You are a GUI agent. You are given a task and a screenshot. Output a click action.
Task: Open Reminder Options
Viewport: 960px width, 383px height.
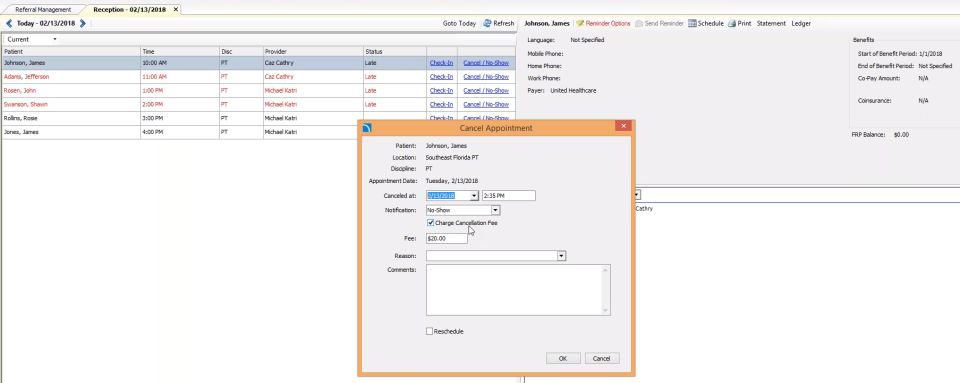point(603,24)
